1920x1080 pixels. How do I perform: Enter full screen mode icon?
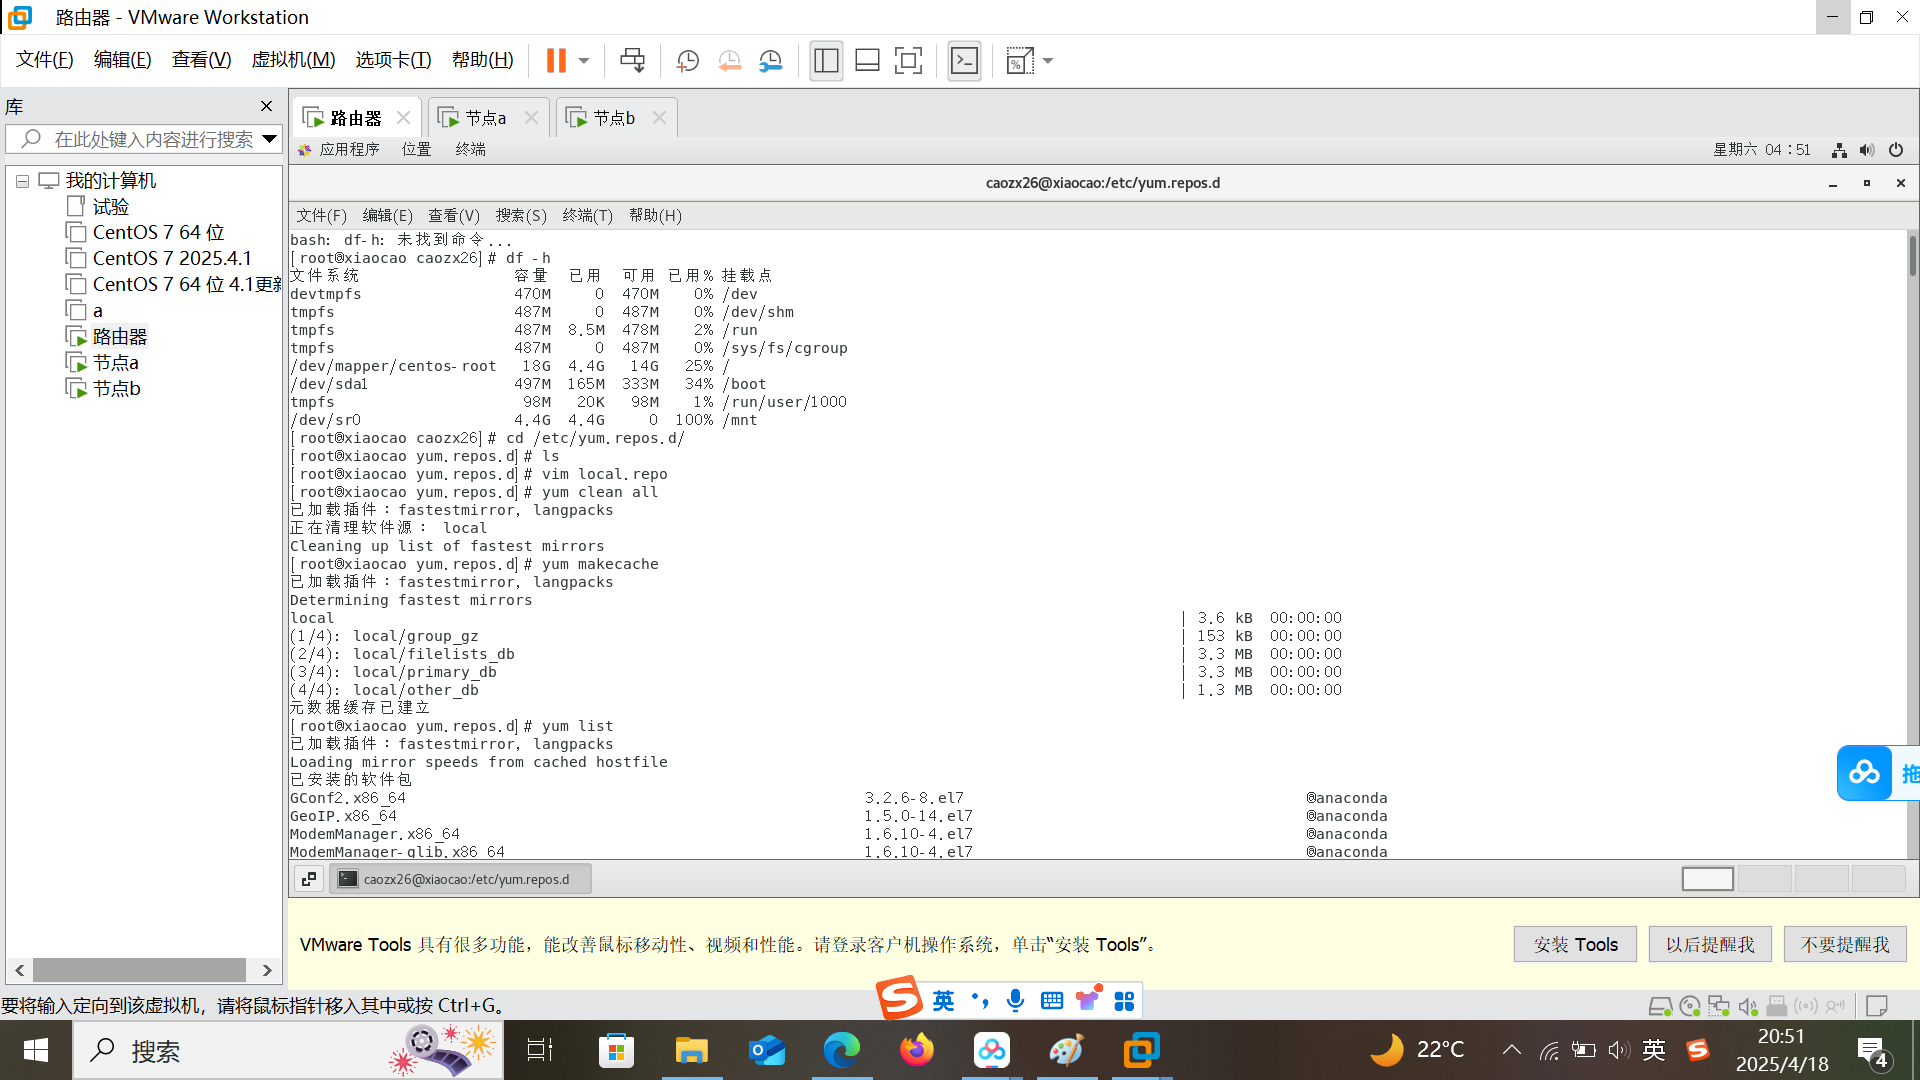pos(908,61)
